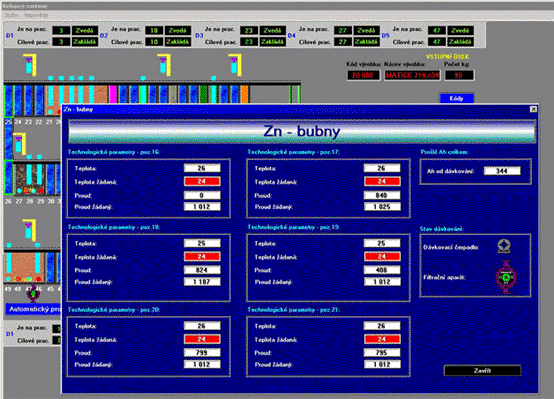Click the Dávkovací čerpadlo pump icon
The width and height of the screenshot is (554, 399).
click(x=504, y=246)
